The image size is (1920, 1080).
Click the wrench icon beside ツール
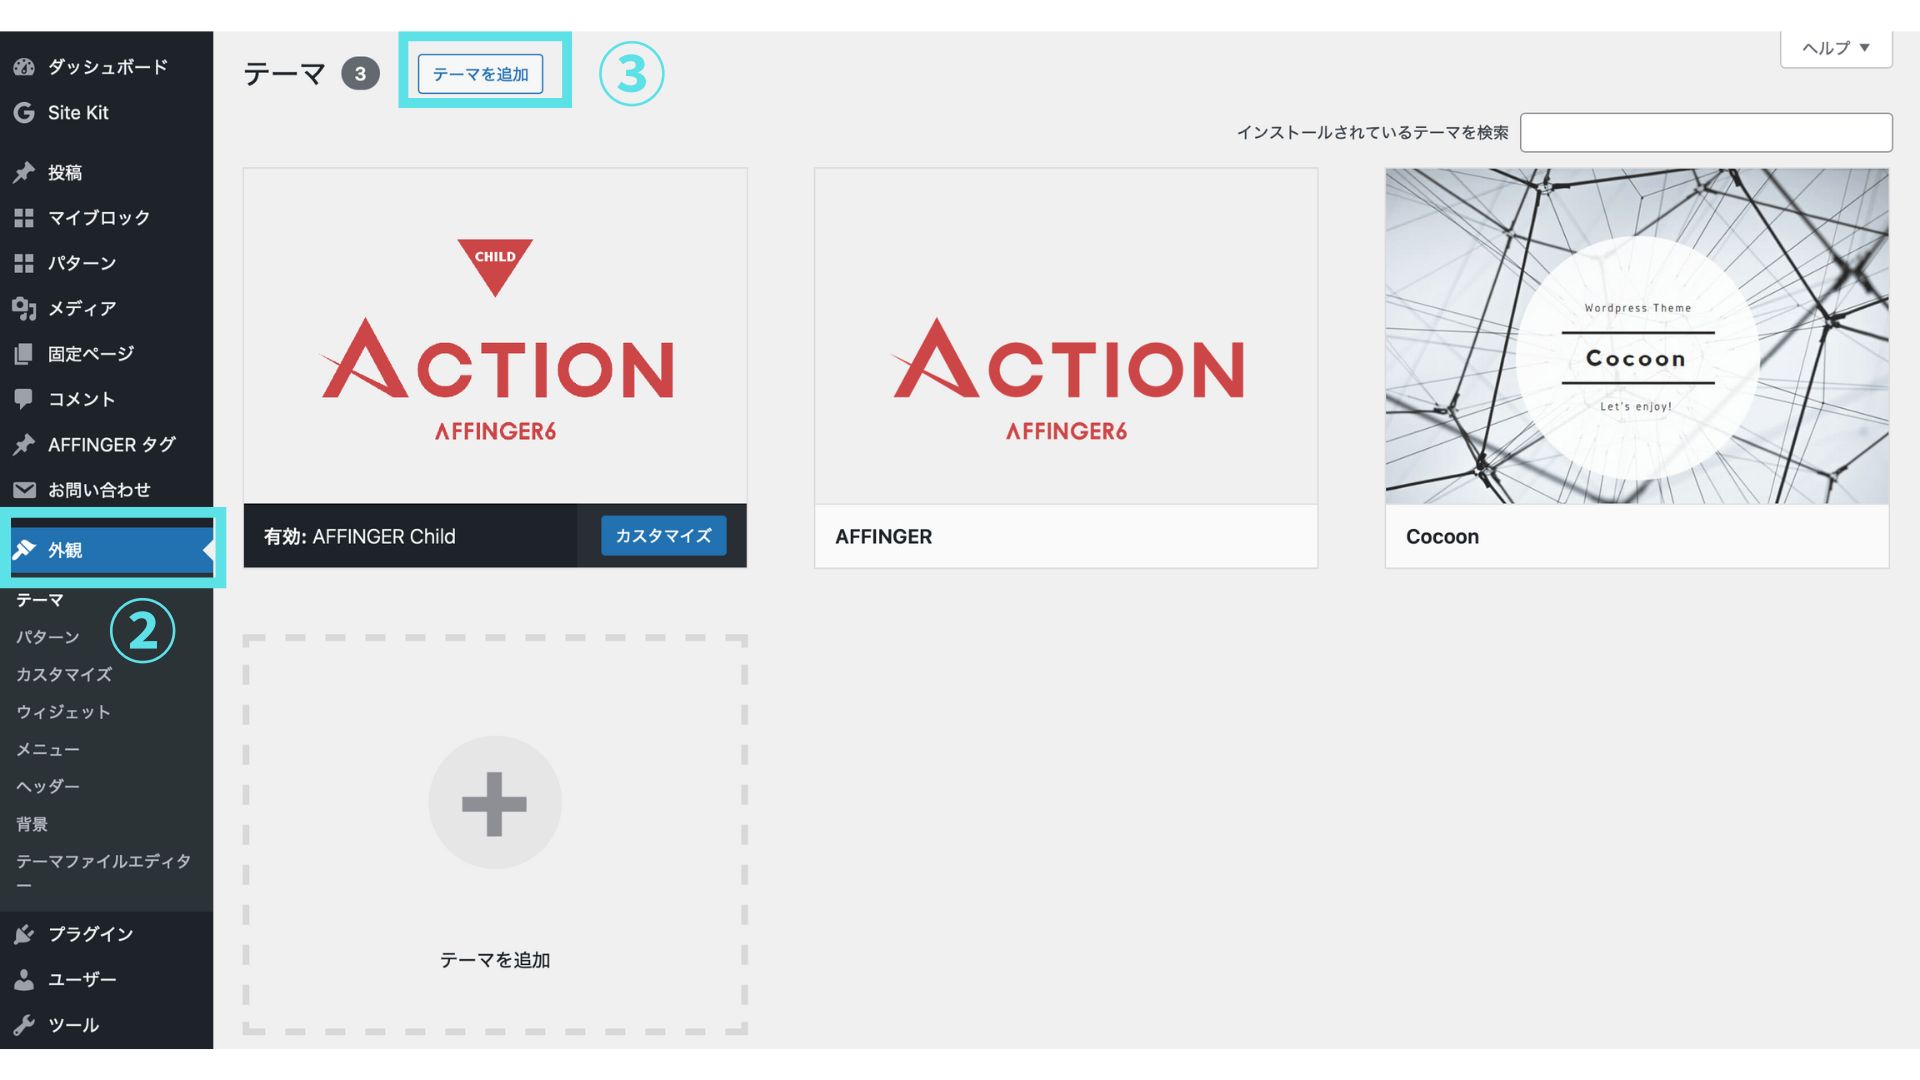point(24,1025)
